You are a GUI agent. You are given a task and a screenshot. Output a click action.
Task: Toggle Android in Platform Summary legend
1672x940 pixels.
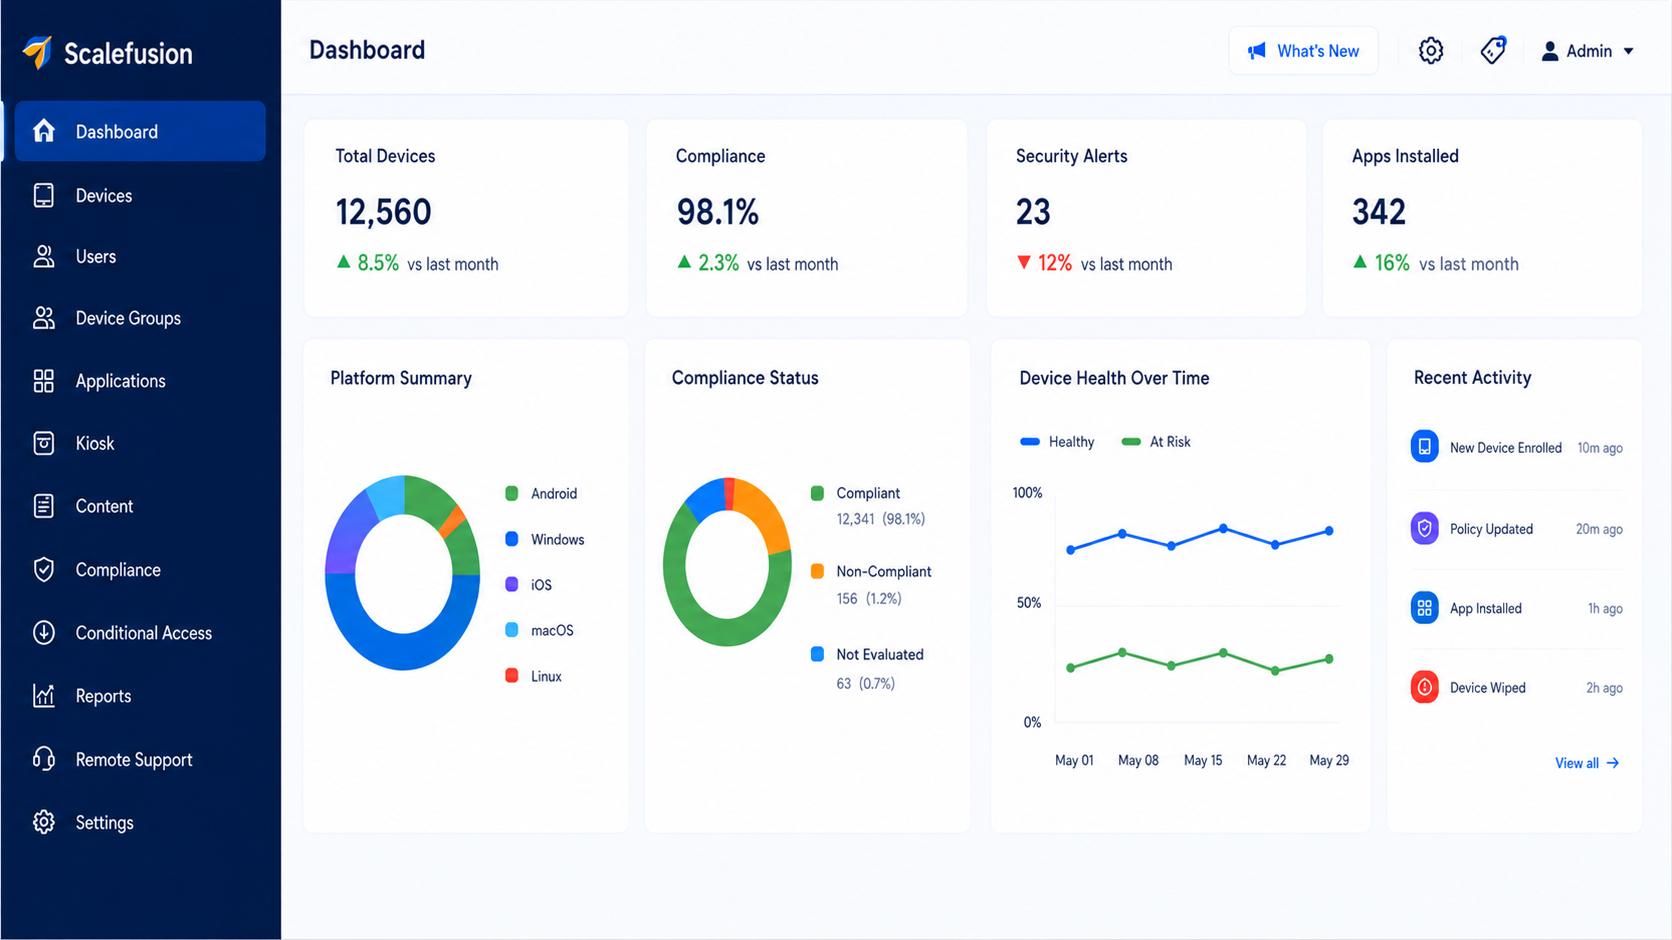(x=541, y=494)
